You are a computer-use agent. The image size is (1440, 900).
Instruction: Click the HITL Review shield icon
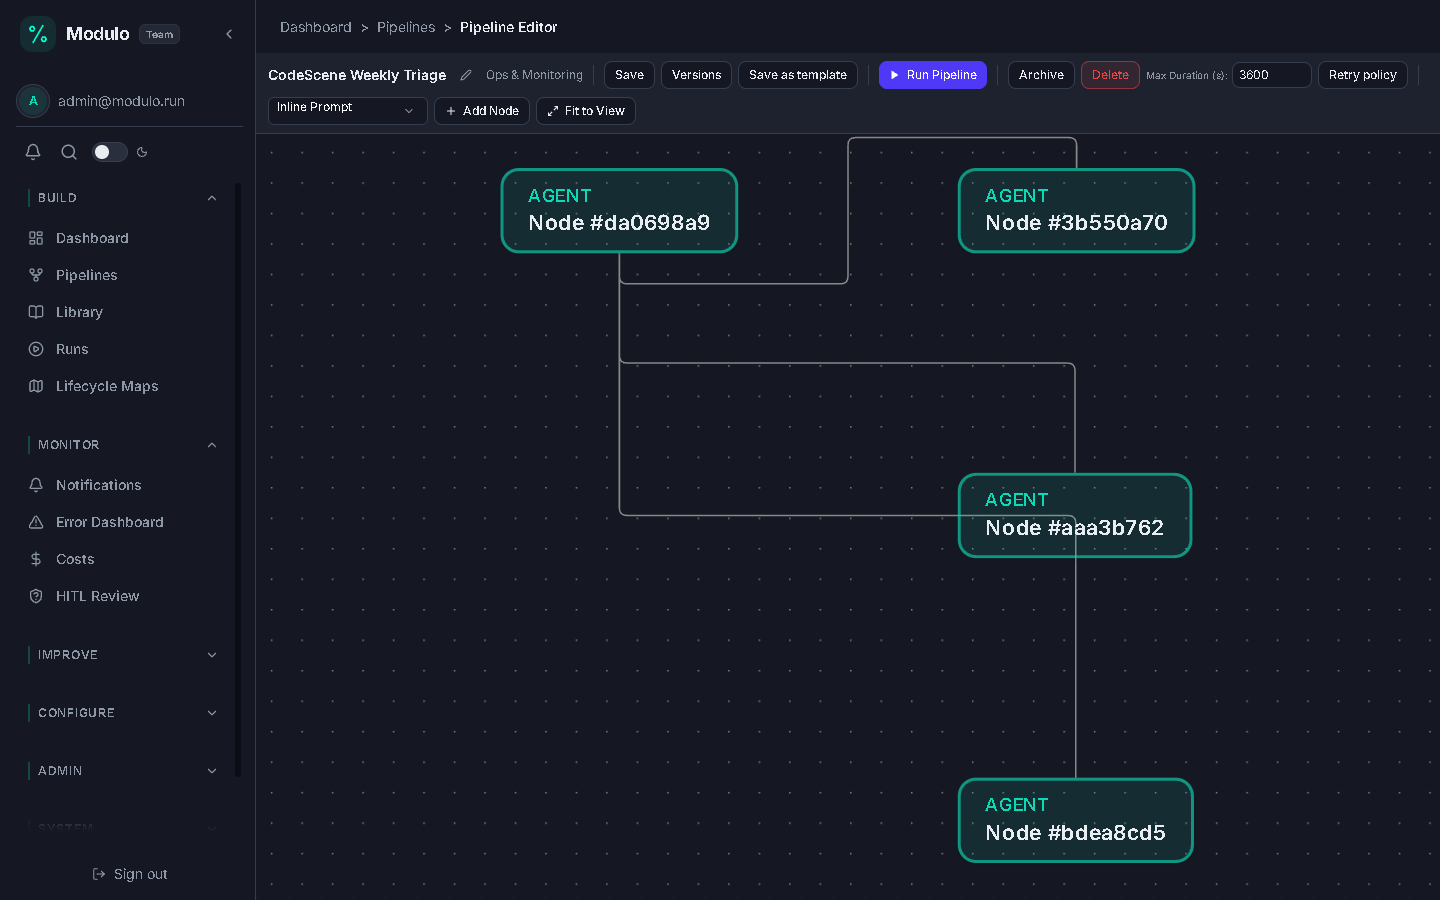[x=36, y=596]
